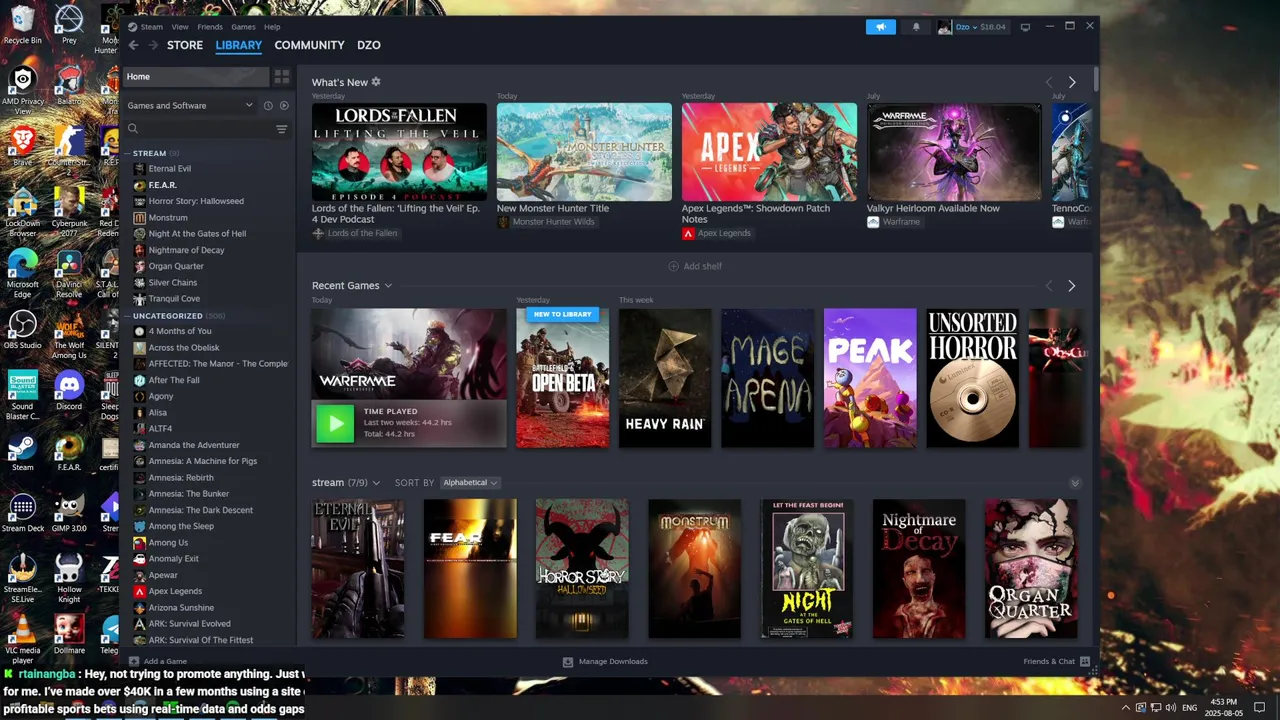
Task: Open the notifications bell
Action: 916,27
